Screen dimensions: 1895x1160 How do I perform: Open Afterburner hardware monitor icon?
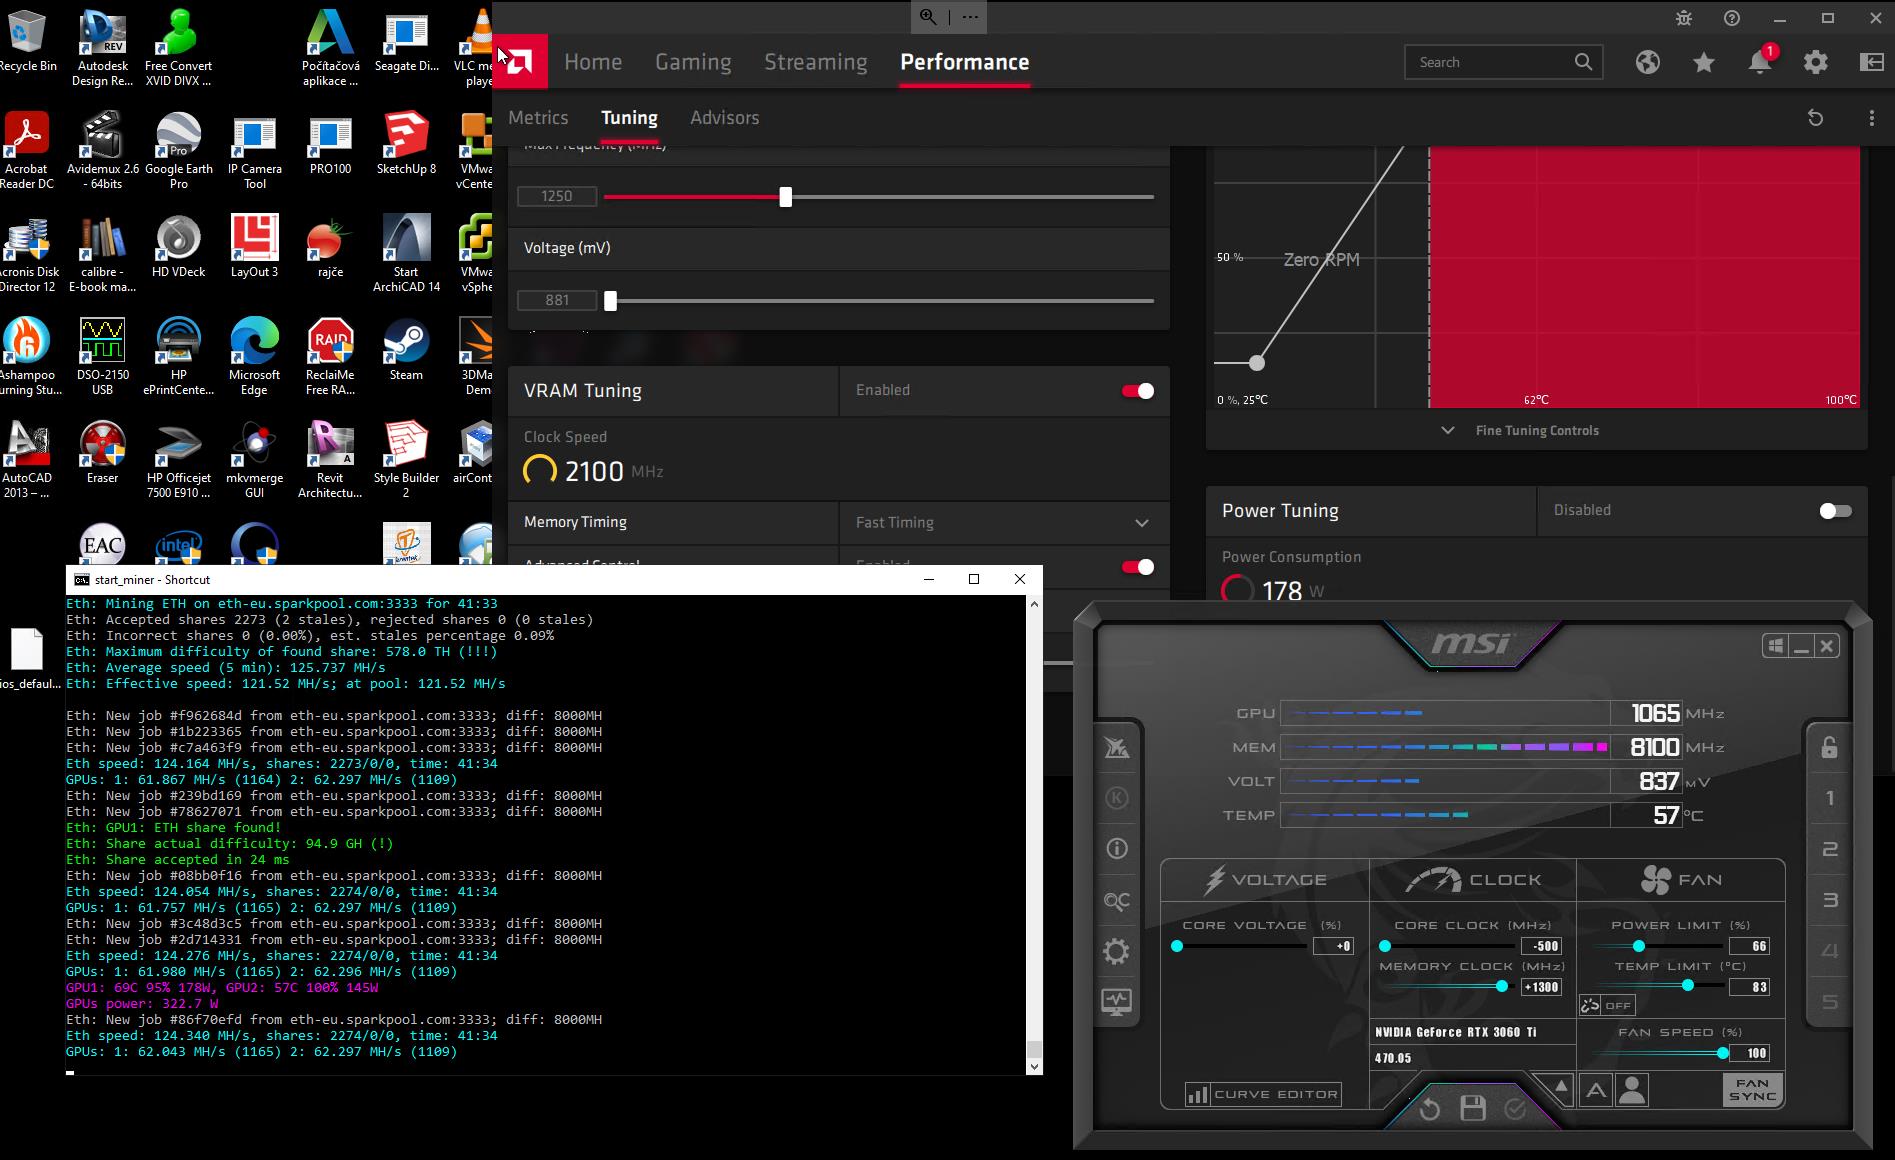(1116, 1001)
